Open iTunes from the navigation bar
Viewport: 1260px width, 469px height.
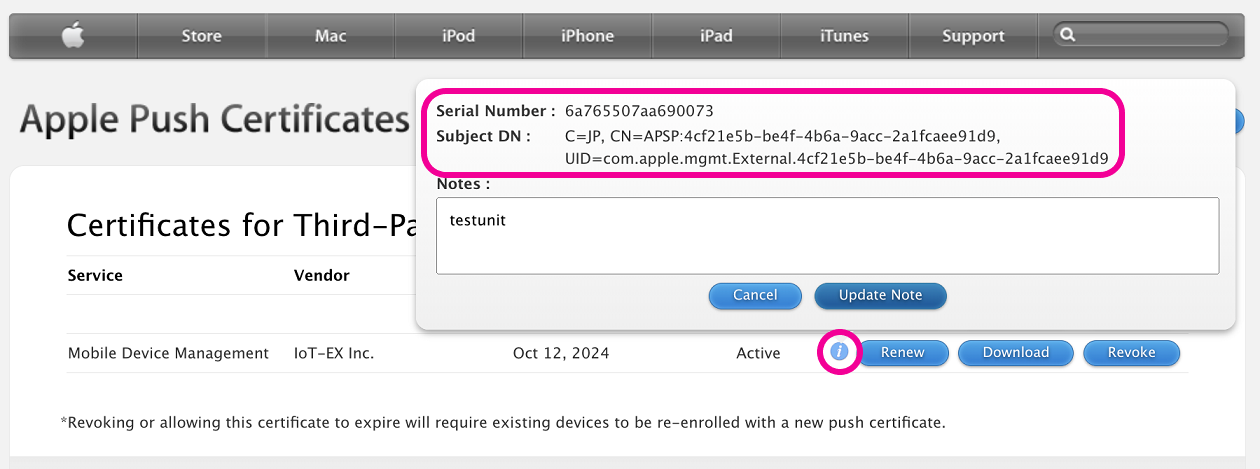[x=844, y=36]
